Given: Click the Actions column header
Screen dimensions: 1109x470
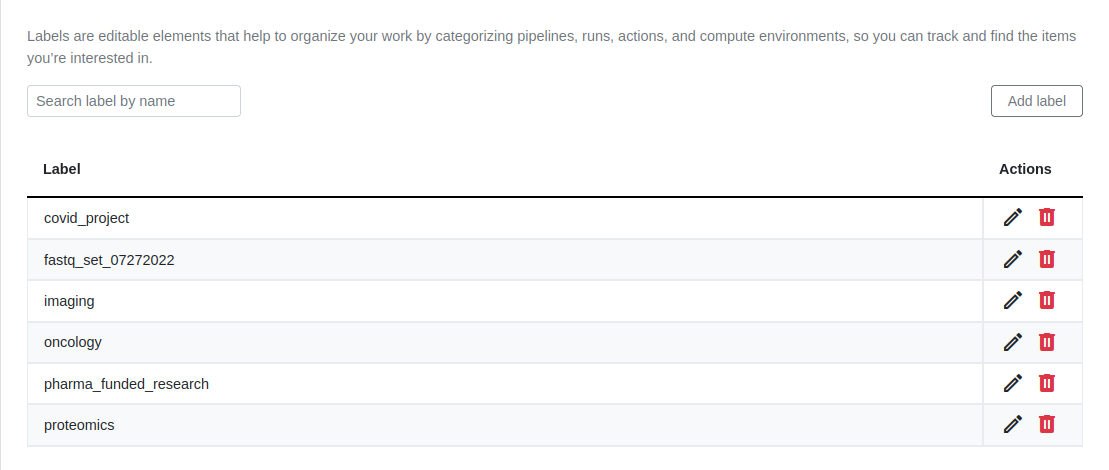Looking at the screenshot, I should pos(1025,169).
